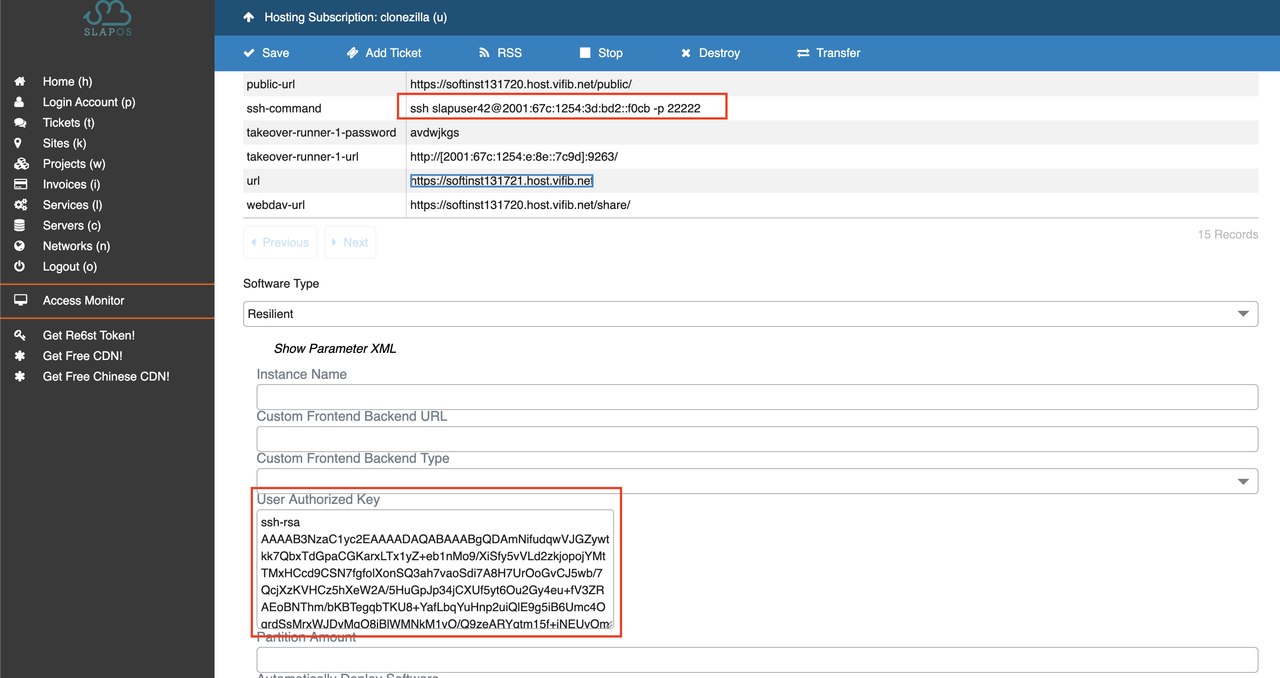Click the Transfer arrows icon
This screenshot has height=678, width=1280.
click(x=803, y=53)
